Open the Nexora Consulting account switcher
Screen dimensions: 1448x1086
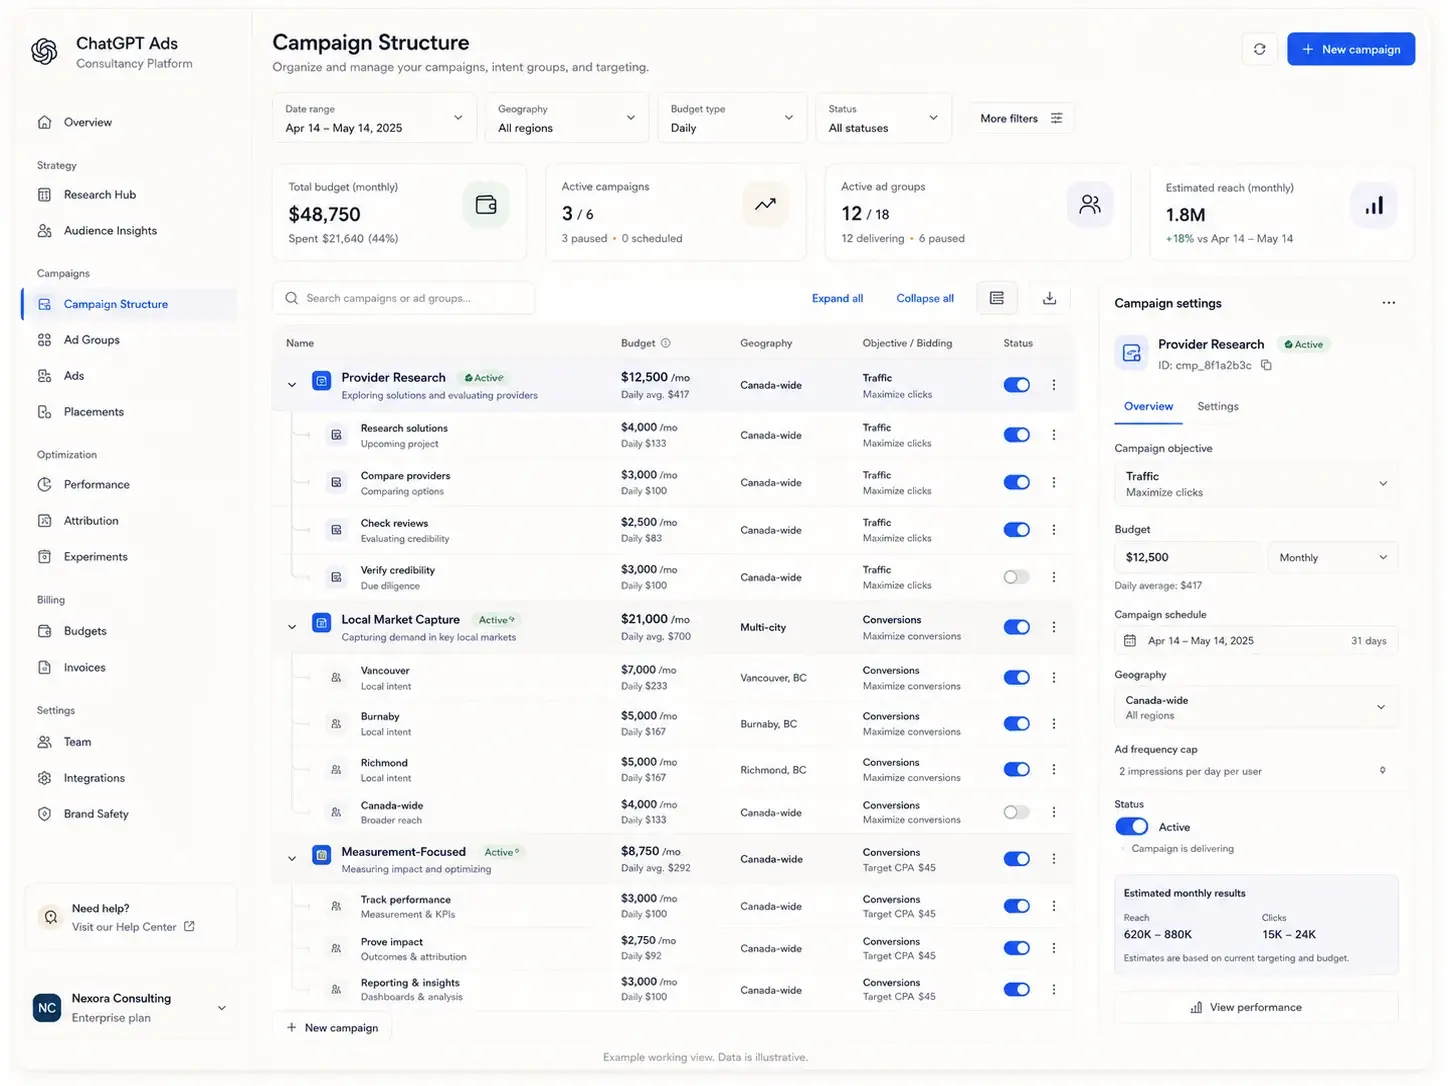click(130, 1008)
